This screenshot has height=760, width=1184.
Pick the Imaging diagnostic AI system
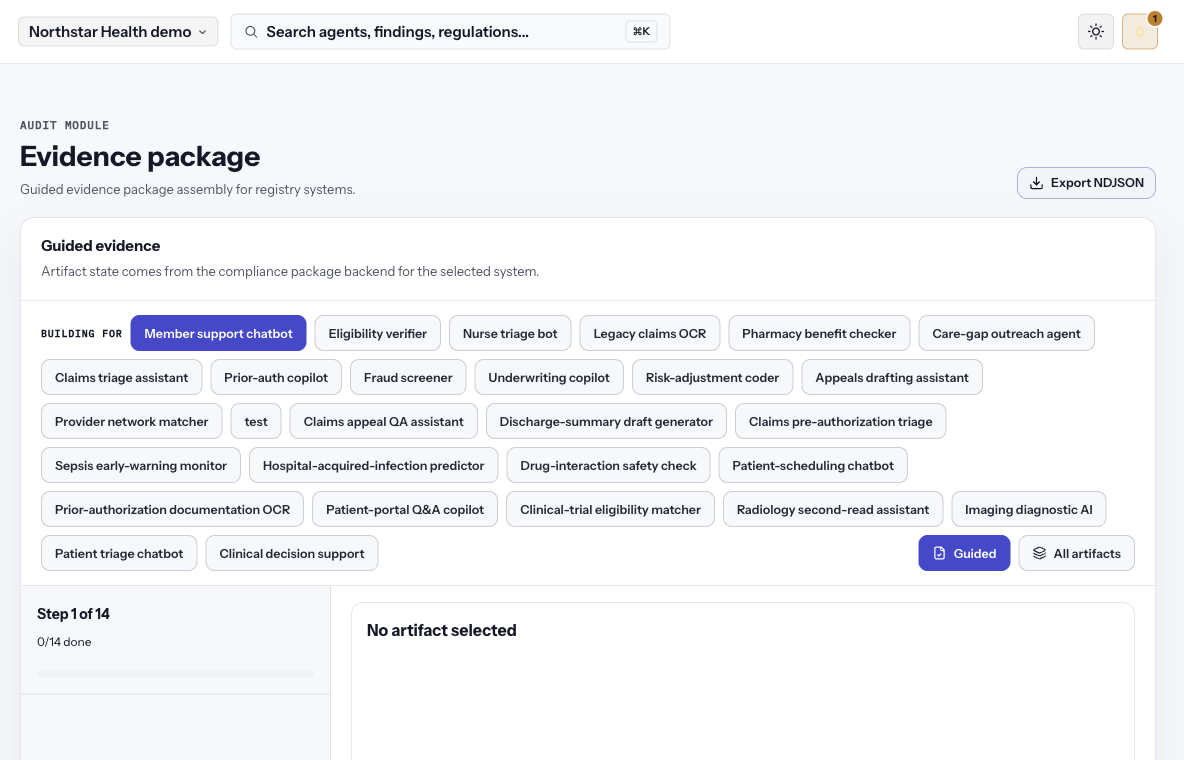click(1028, 509)
